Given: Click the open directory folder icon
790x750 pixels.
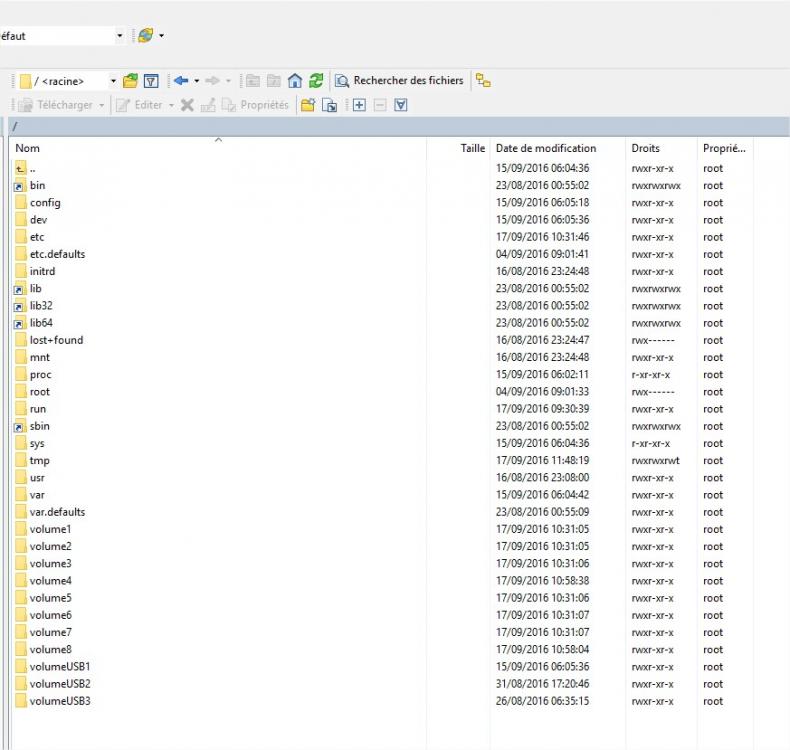Looking at the screenshot, I should (130, 81).
